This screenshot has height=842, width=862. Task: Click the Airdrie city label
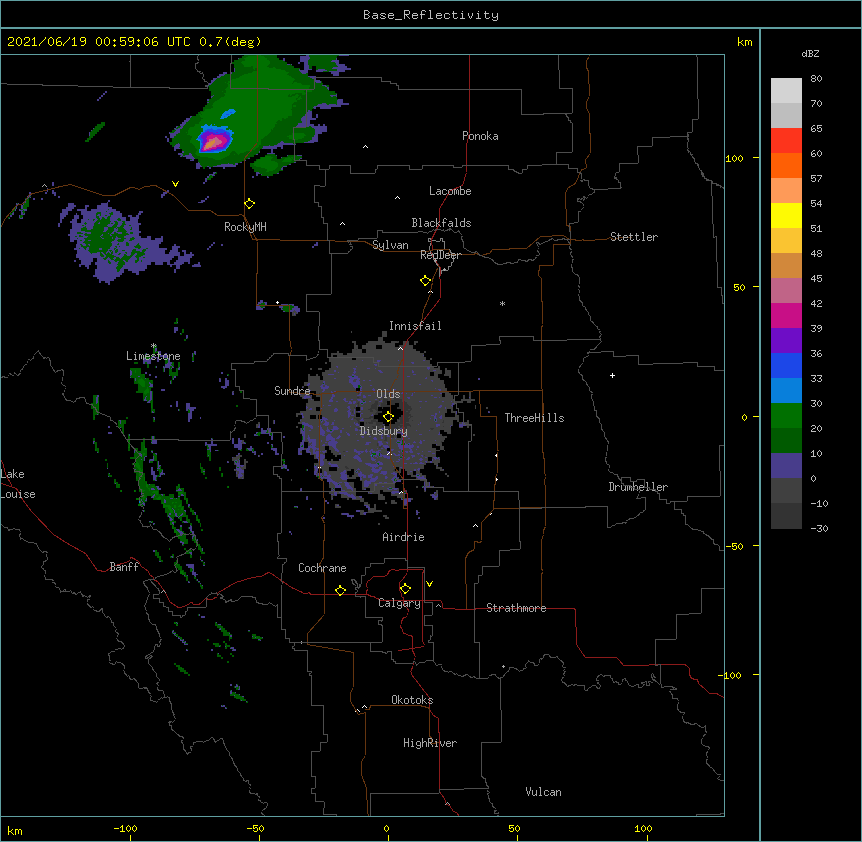pyautogui.click(x=403, y=537)
